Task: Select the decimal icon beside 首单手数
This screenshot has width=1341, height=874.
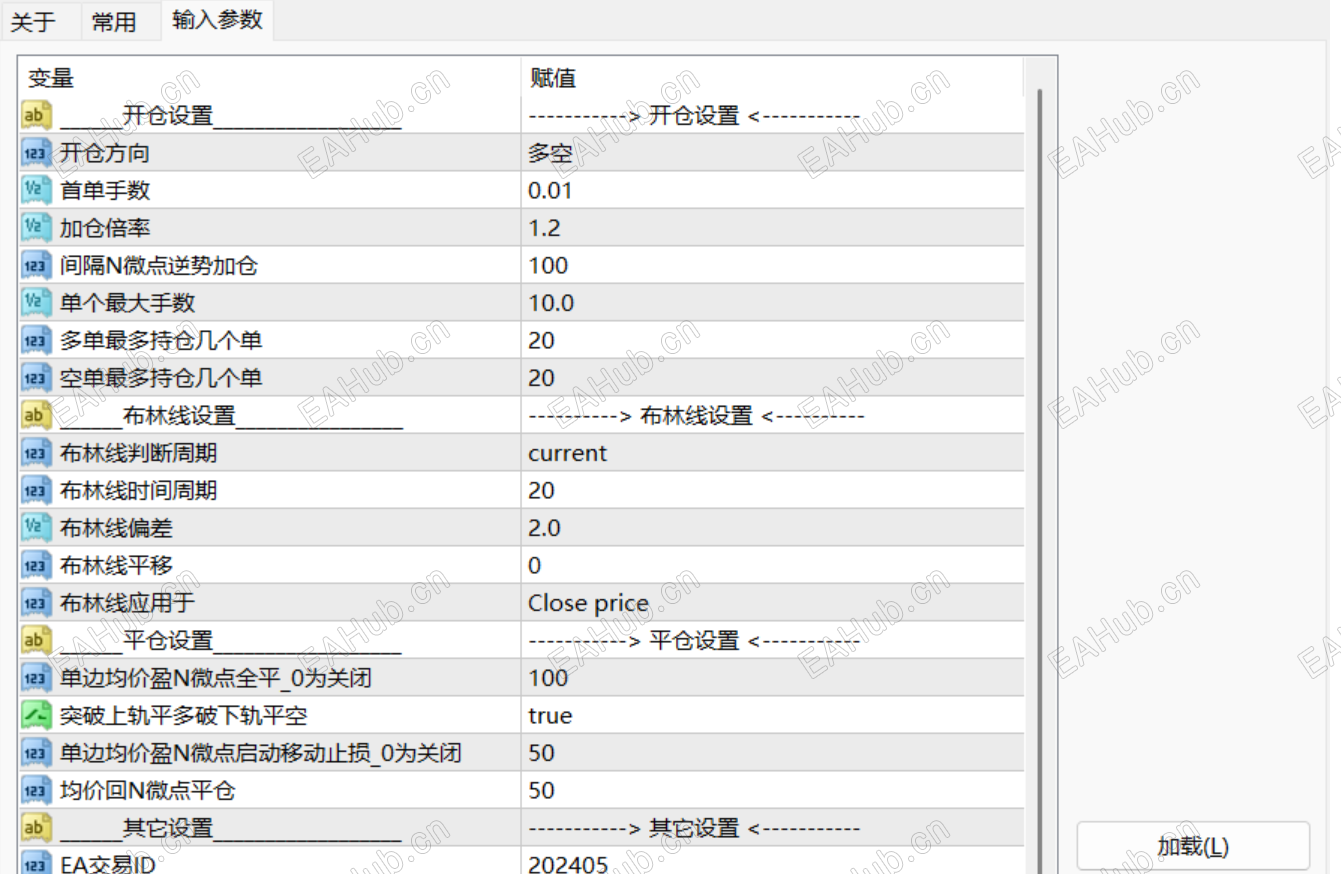Action: (x=33, y=190)
